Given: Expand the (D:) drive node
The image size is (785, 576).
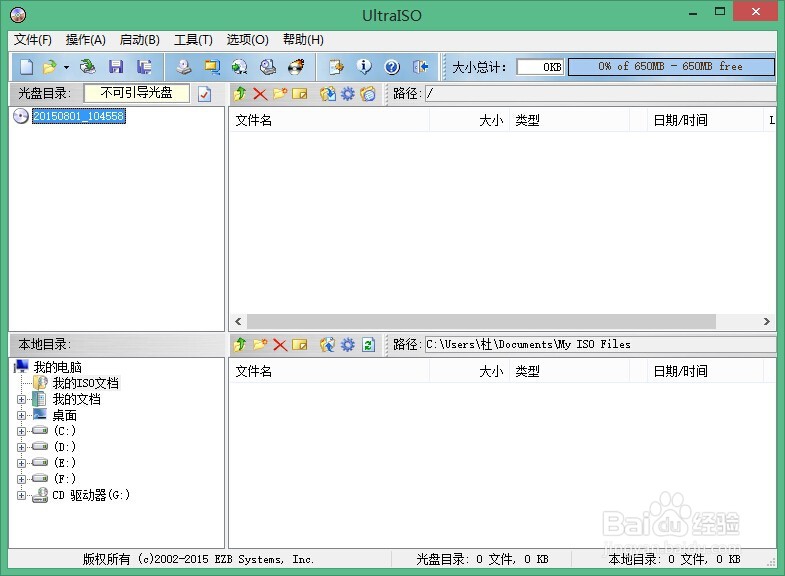Looking at the screenshot, I should [21, 447].
